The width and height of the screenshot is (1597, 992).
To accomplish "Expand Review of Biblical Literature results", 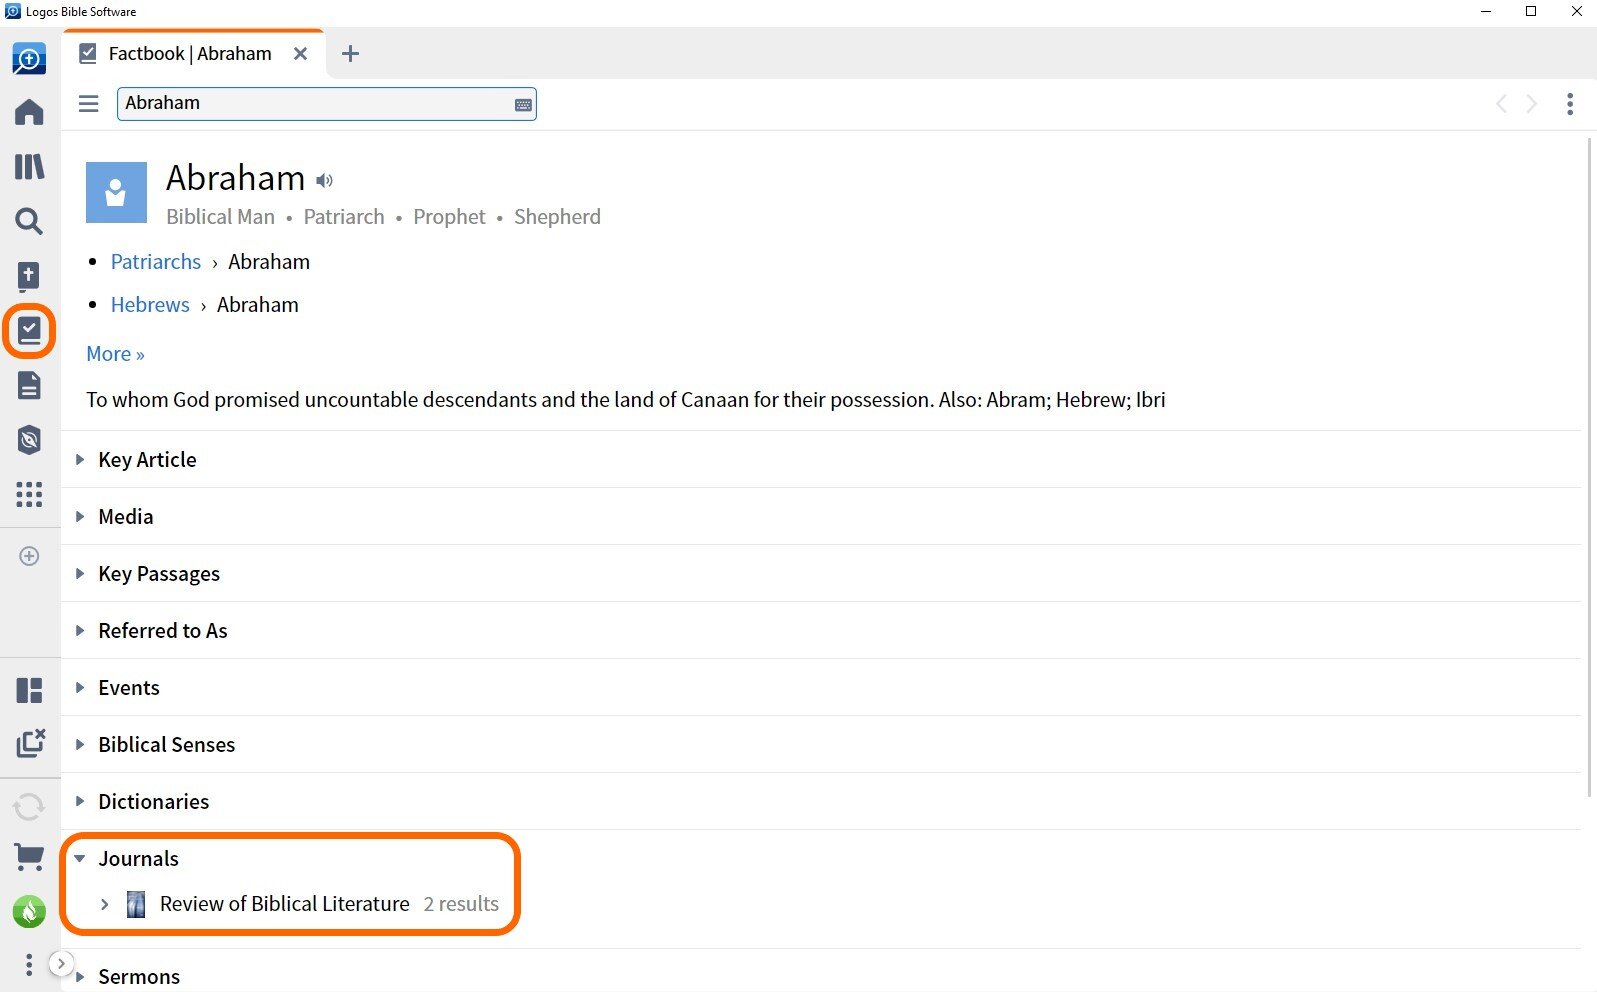I will [104, 904].
